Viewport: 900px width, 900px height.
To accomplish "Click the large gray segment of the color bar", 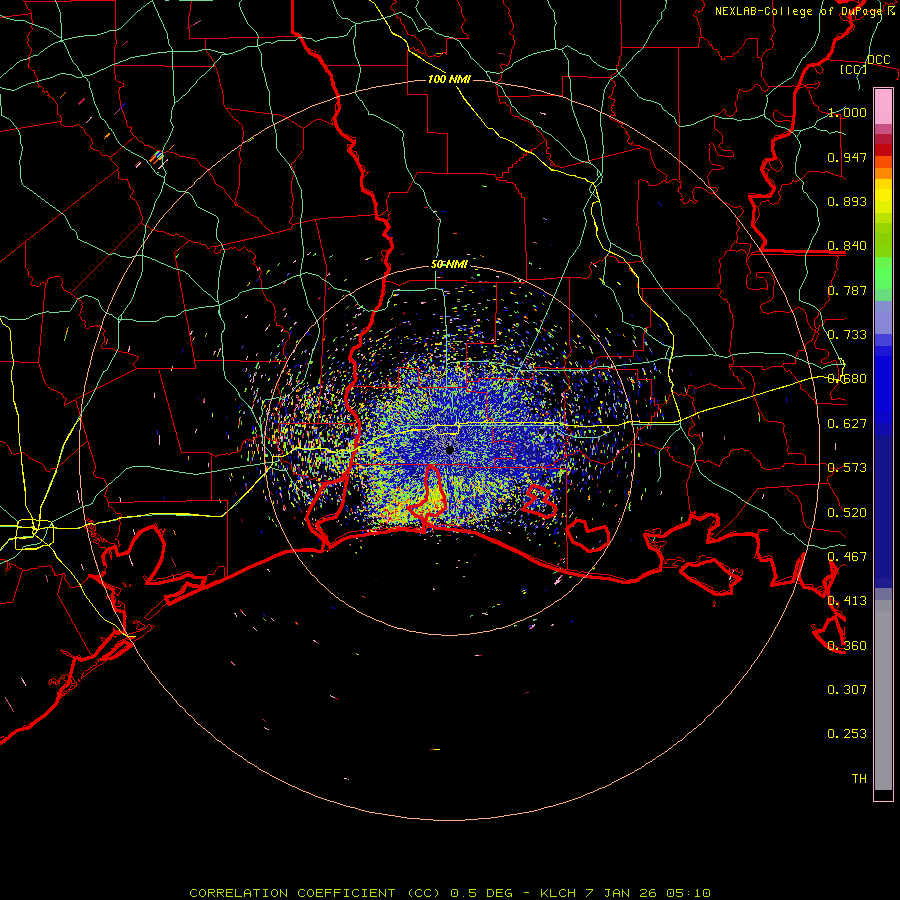I will [x=883, y=695].
